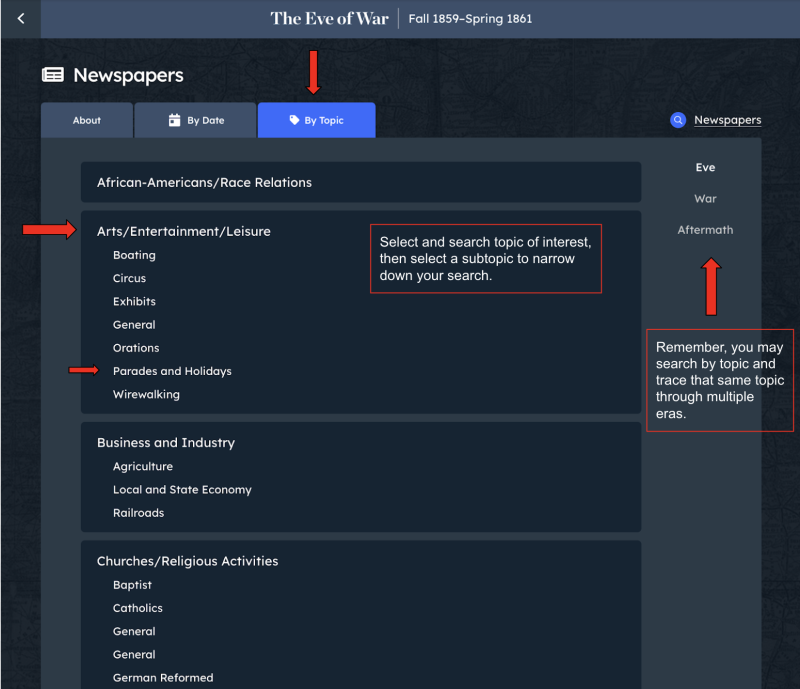
Task: Click the back arrow icon
Action: click(21, 19)
